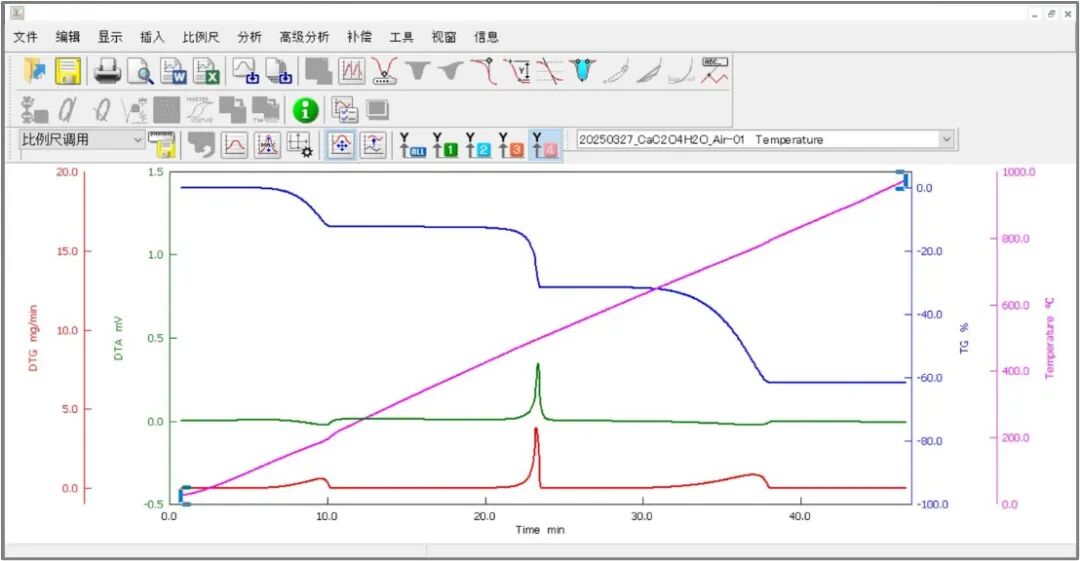The width and height of the screenshot is (1080, 561).
Task: Toggle the Y axis 1 green button
Action: [x=445, y=145]
